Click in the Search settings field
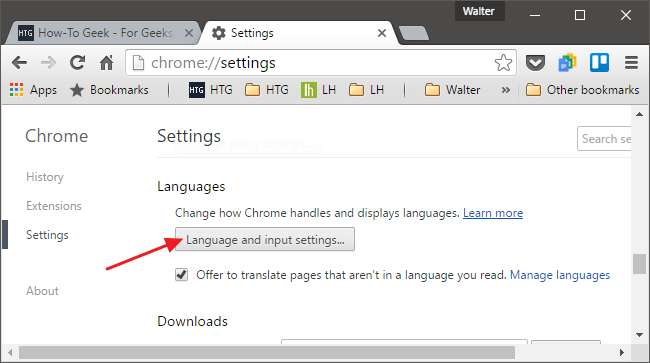This screenshot has width=650, height=363. point(604,139)
